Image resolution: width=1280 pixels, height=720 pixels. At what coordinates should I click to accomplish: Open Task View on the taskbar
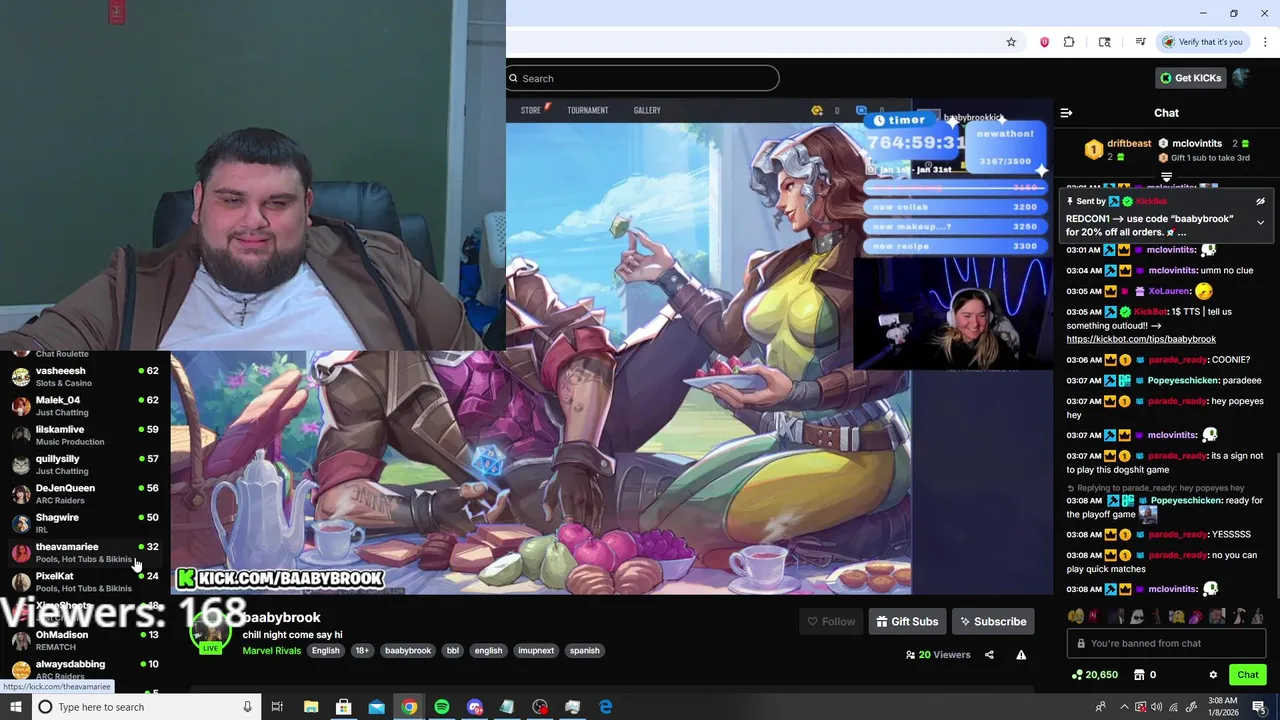pos(277,707)
